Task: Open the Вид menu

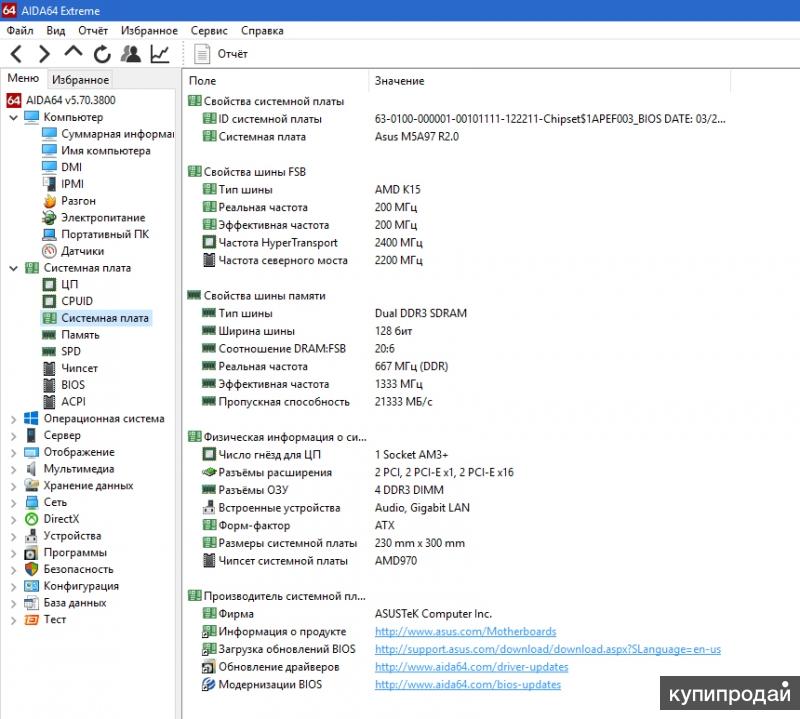Action: tap(56, 31)
